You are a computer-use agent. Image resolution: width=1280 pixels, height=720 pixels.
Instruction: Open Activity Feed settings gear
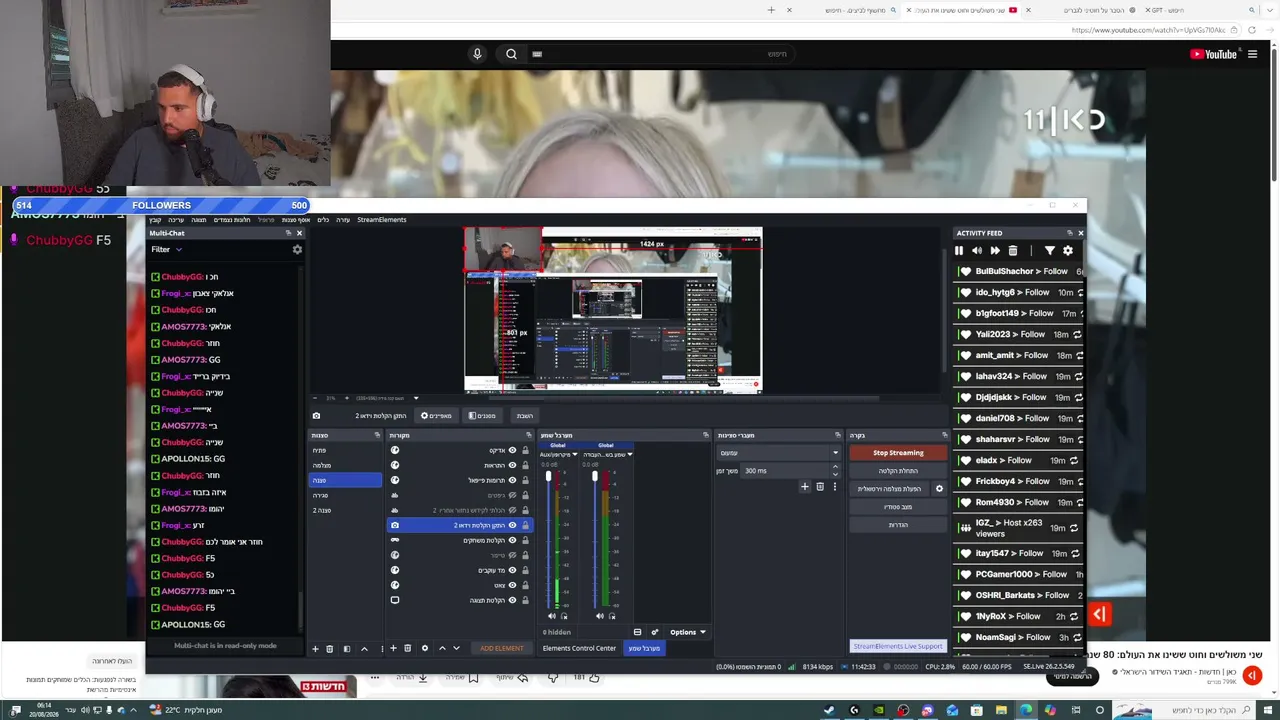pos(1068,251)
